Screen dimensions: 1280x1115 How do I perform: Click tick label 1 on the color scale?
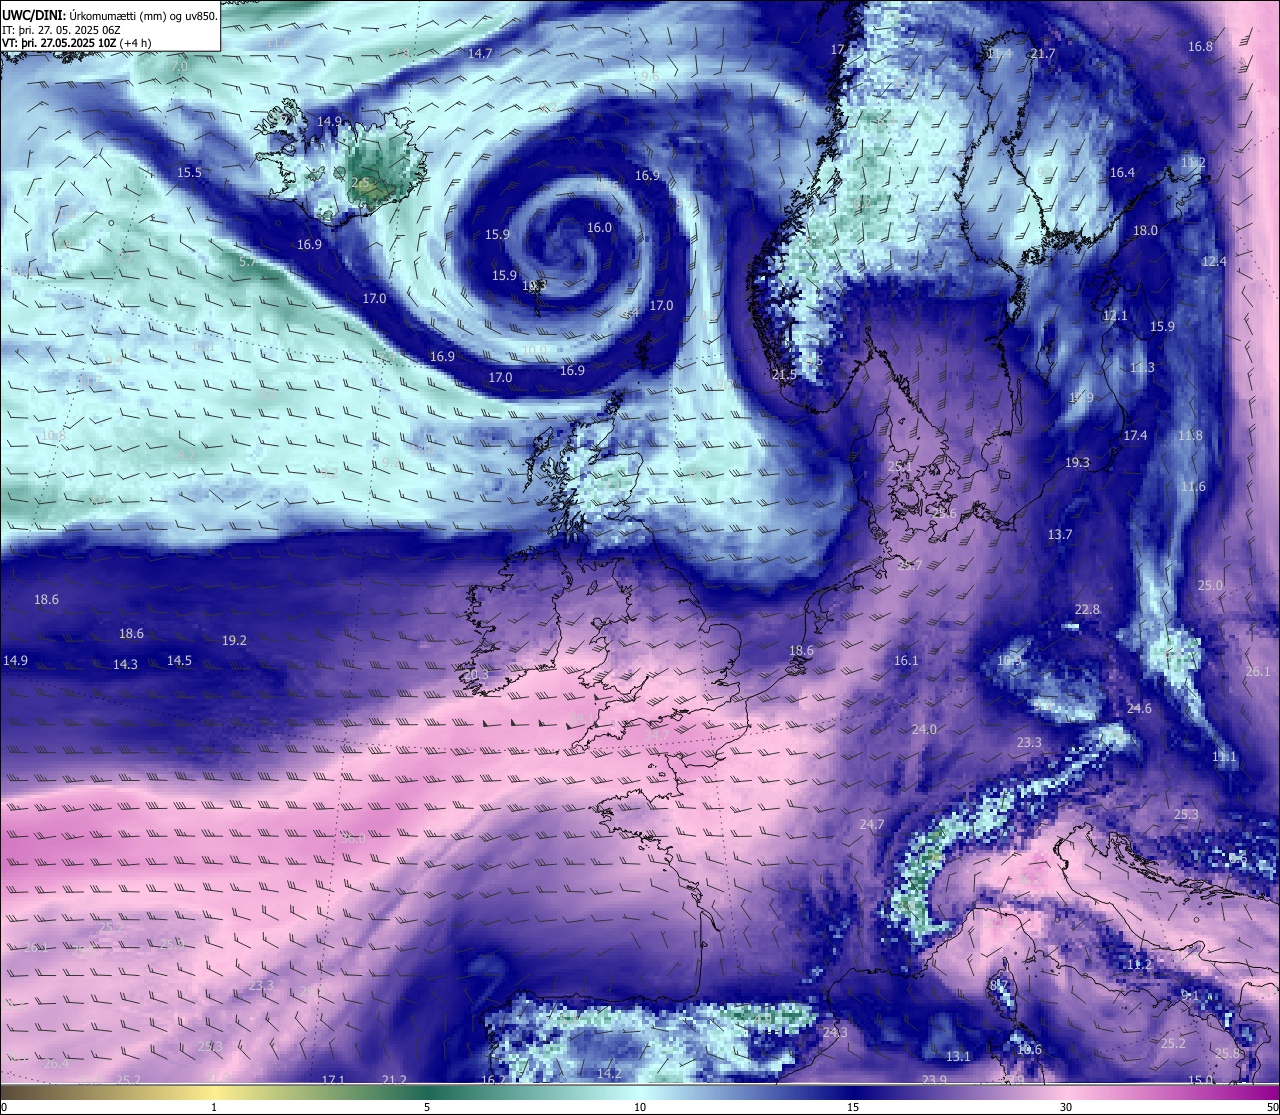coord(214,1107)
